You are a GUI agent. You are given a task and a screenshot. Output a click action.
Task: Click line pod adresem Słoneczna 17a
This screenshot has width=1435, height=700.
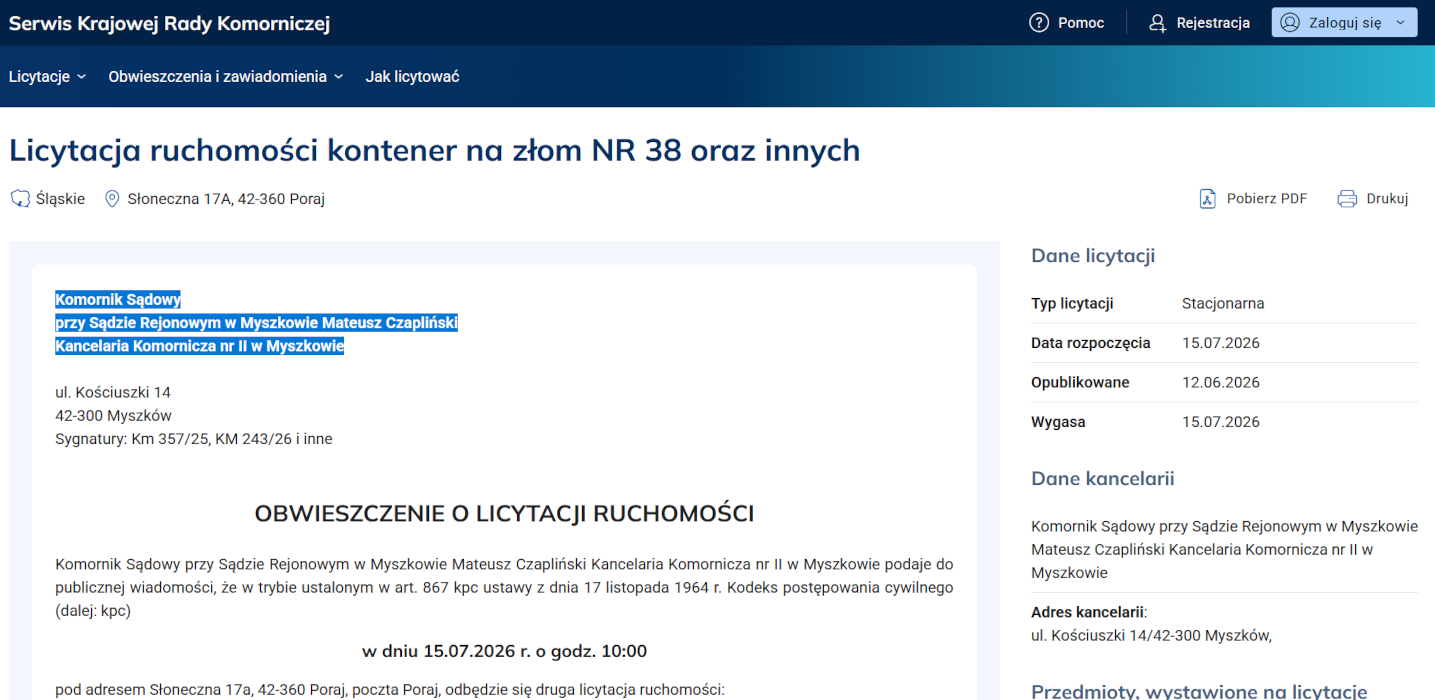(389, 690)
